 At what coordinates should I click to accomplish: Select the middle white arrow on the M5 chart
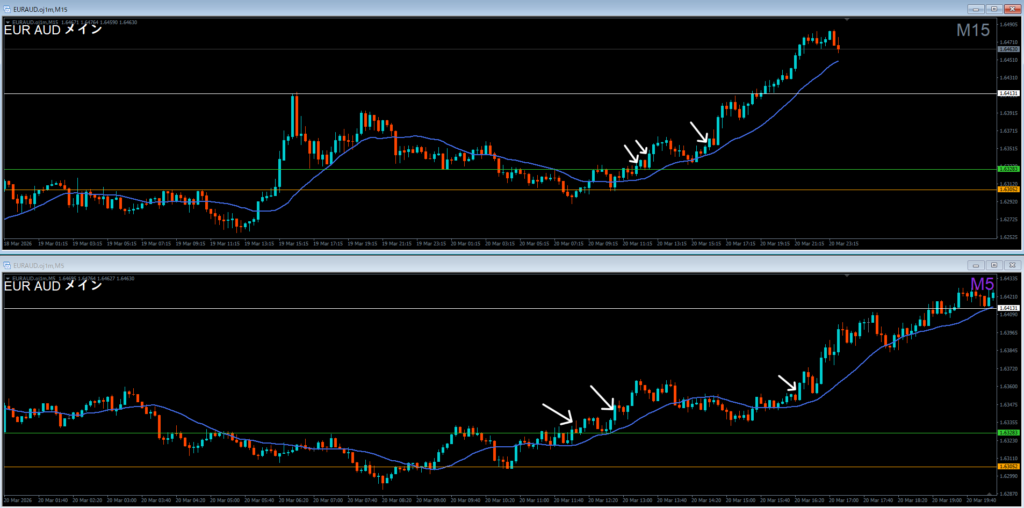(x=603, y=397)
